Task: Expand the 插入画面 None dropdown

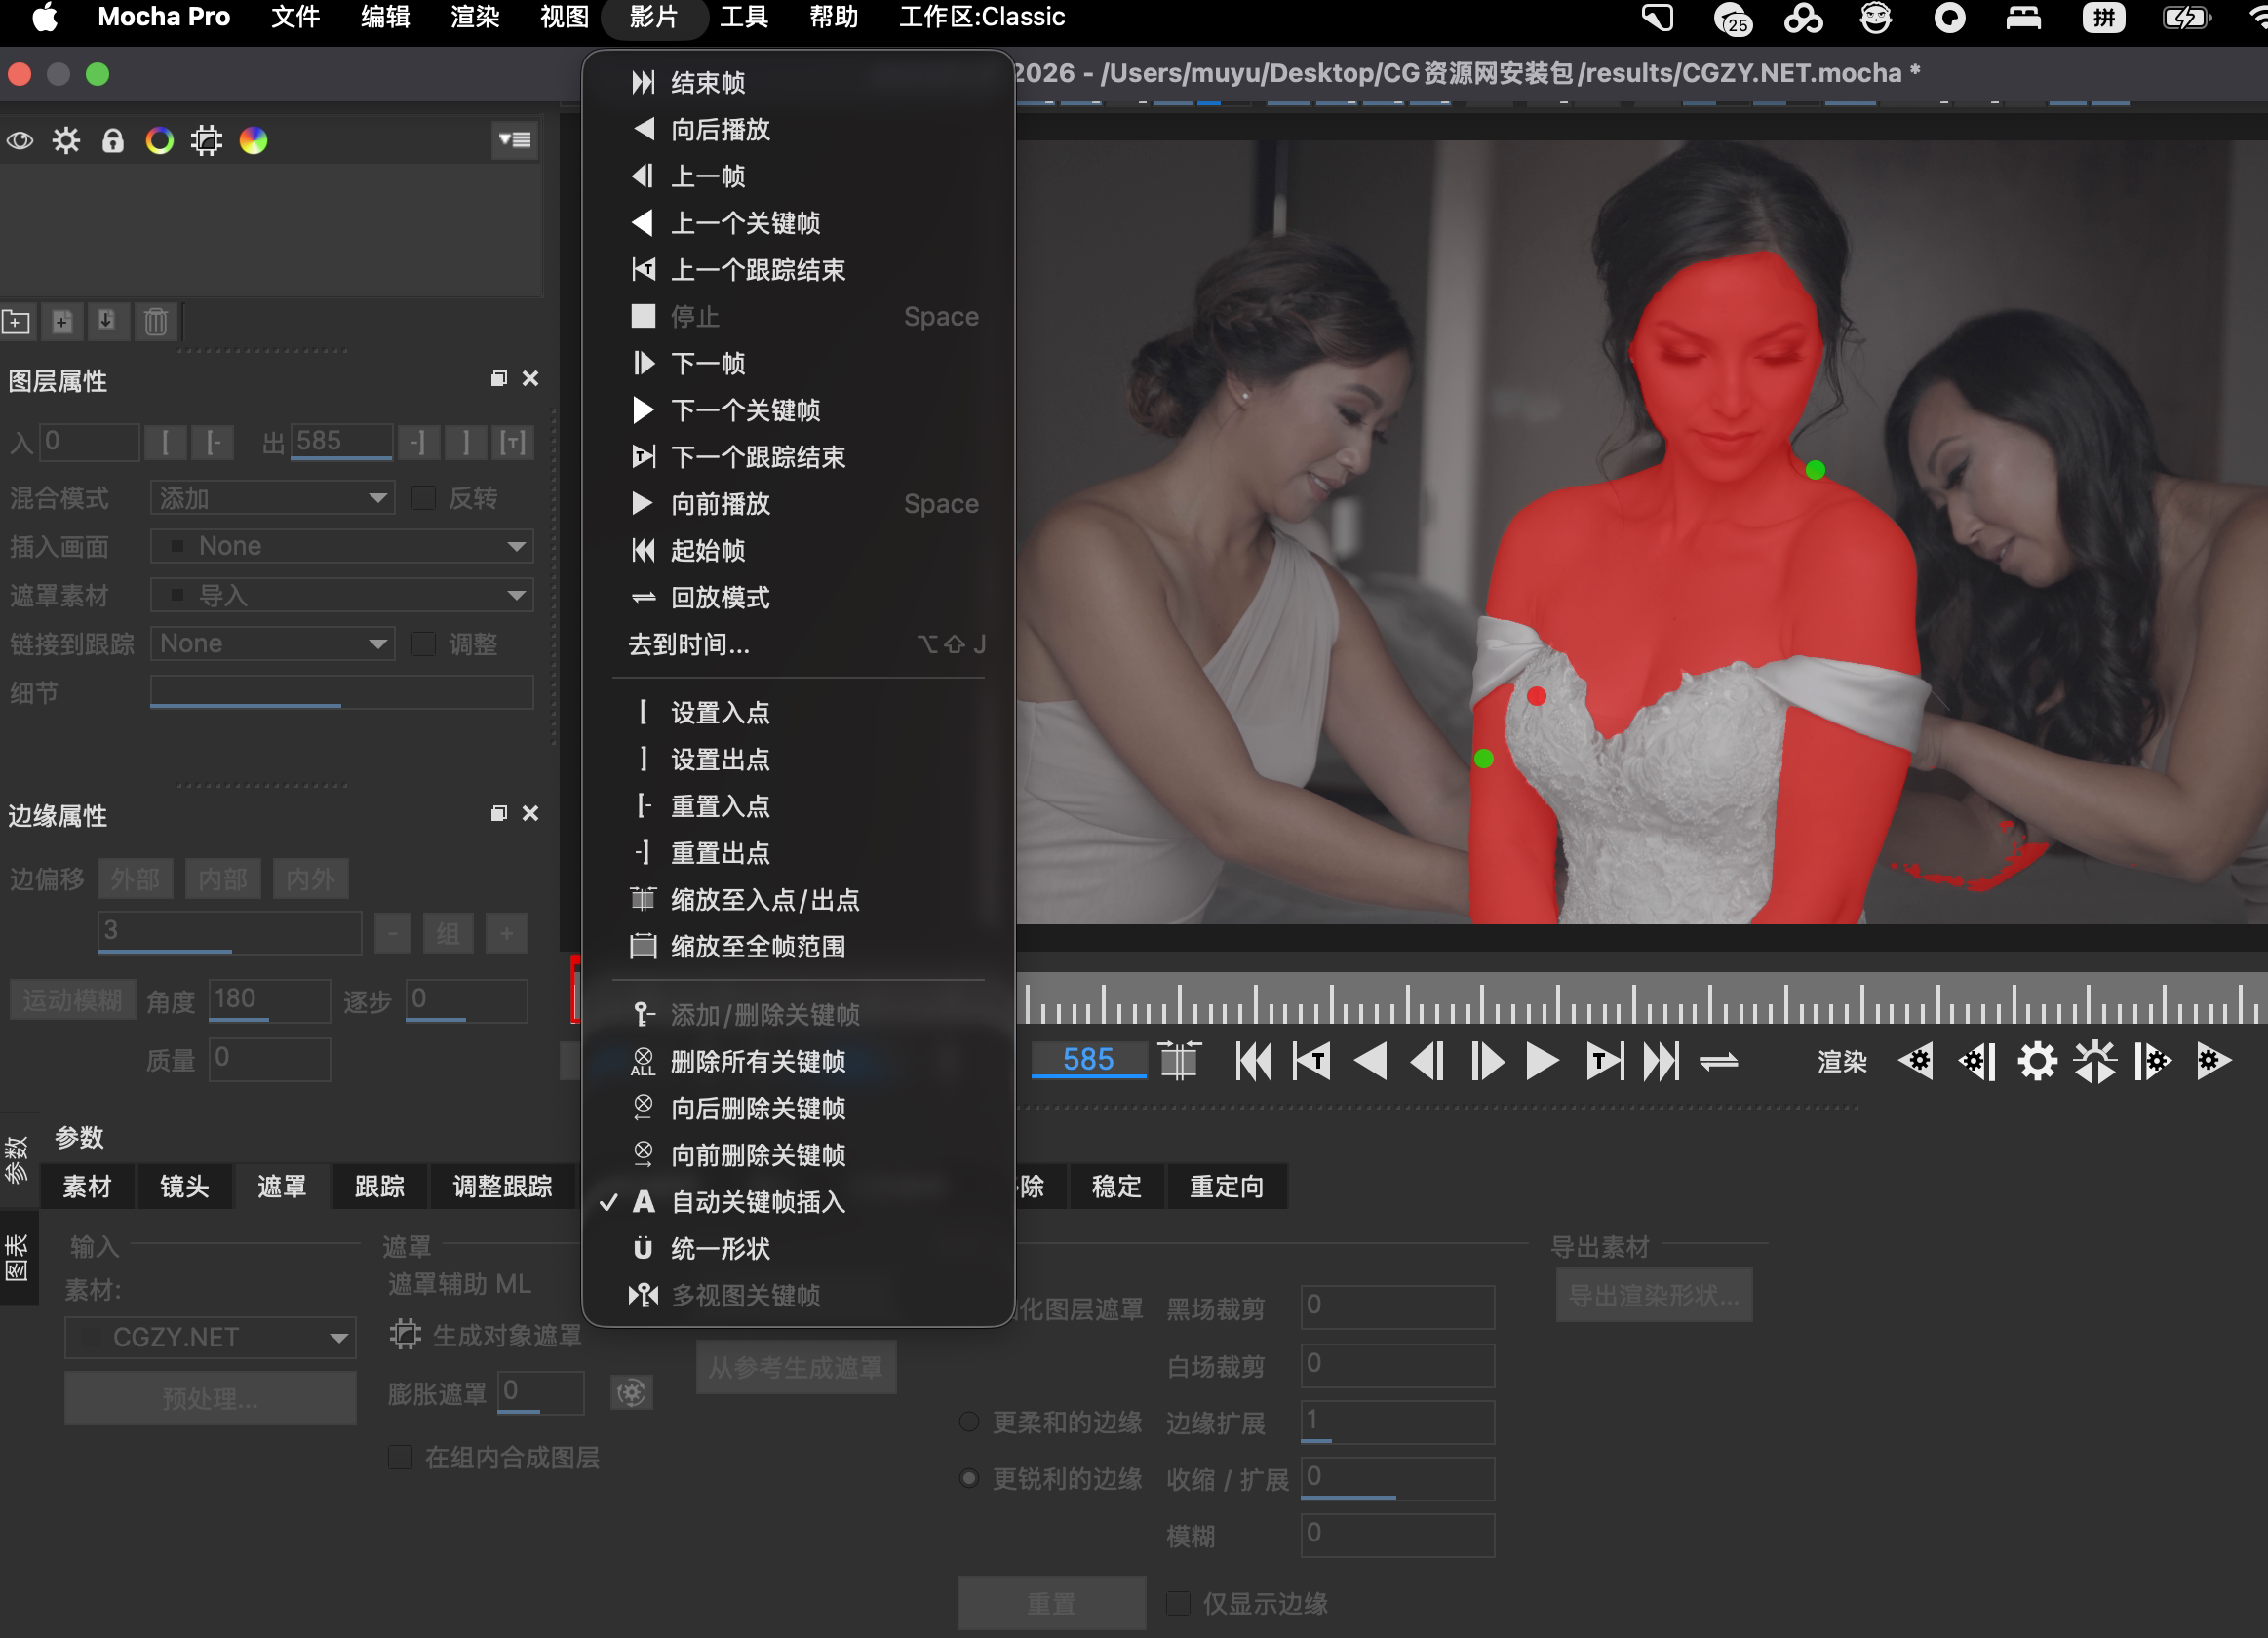Action: click(341, 546)
